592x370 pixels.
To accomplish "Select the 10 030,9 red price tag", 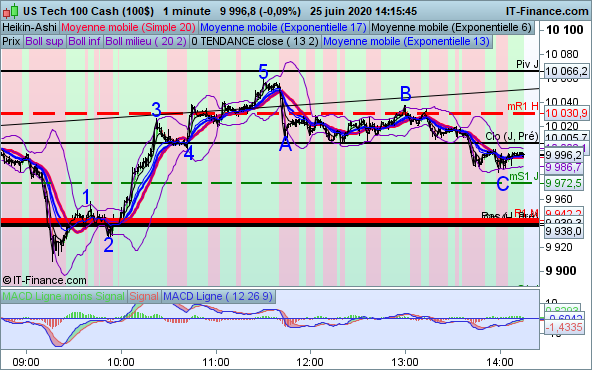I will tap(566, 113).
